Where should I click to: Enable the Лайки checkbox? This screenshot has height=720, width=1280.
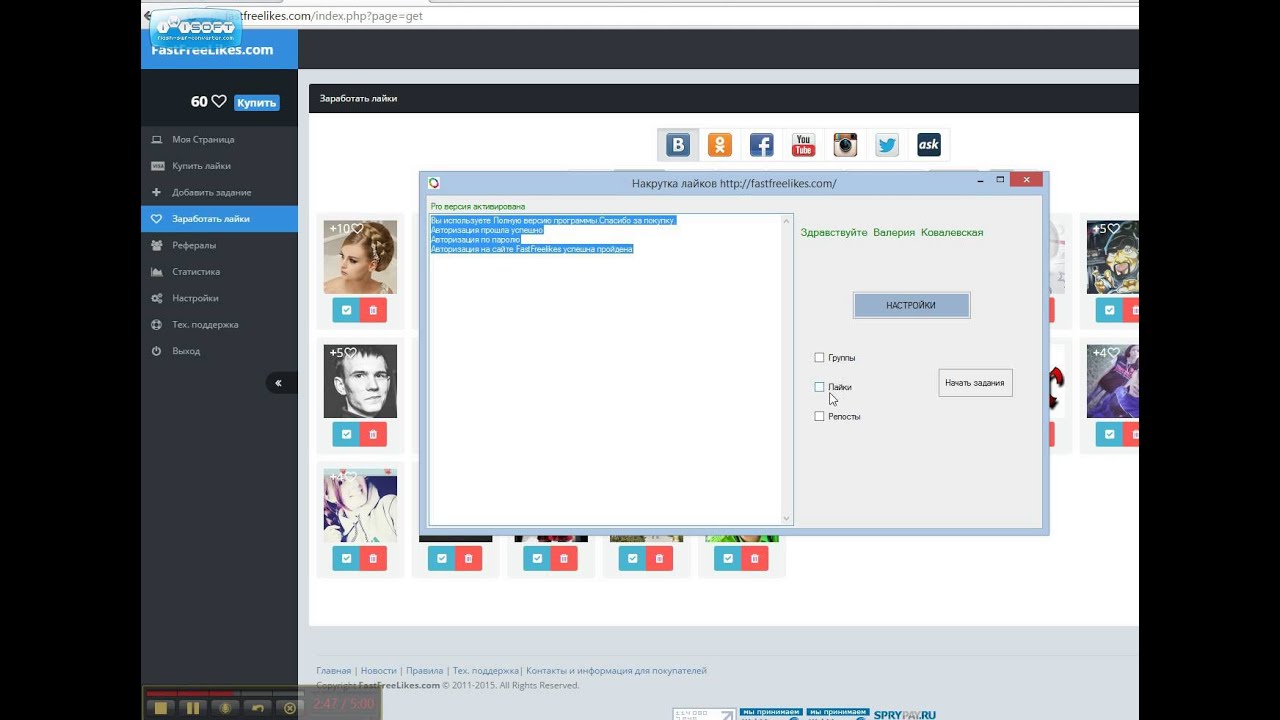819,387
